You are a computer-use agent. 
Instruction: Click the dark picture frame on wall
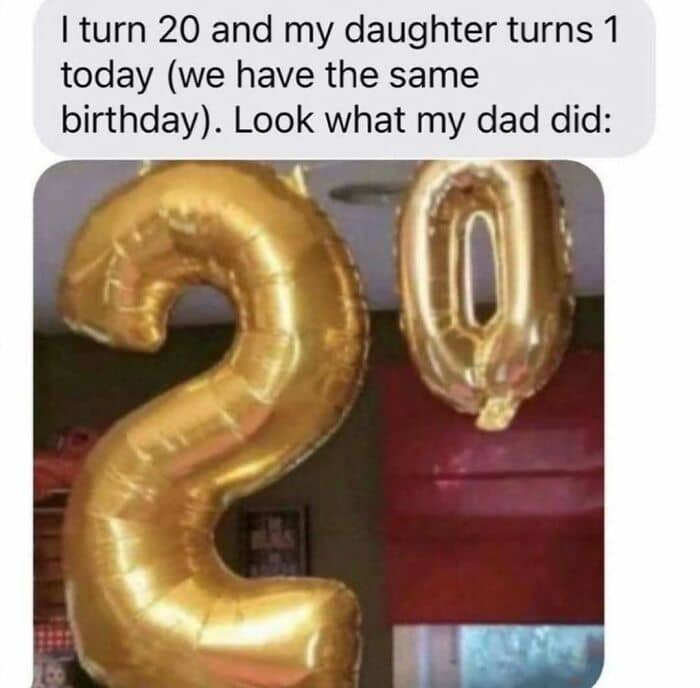(x=275, y=540)
